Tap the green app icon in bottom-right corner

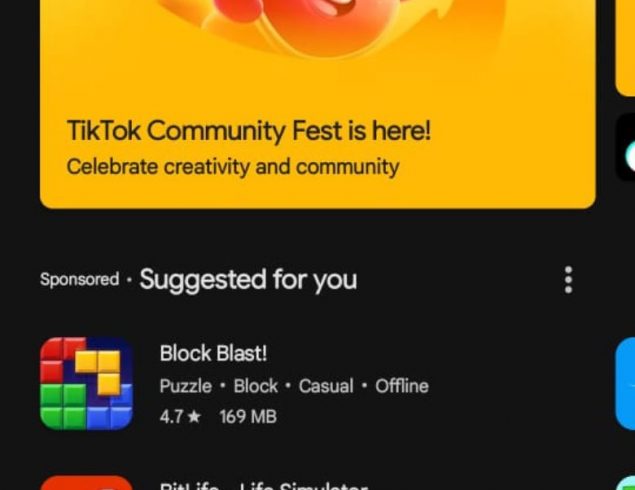[x=626, y=483]
